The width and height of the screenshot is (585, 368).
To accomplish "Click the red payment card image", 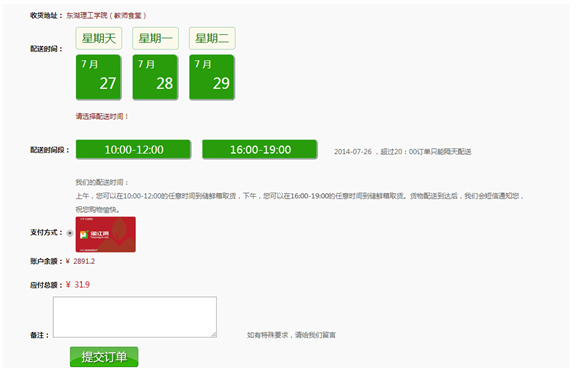I will pos(106,234).
